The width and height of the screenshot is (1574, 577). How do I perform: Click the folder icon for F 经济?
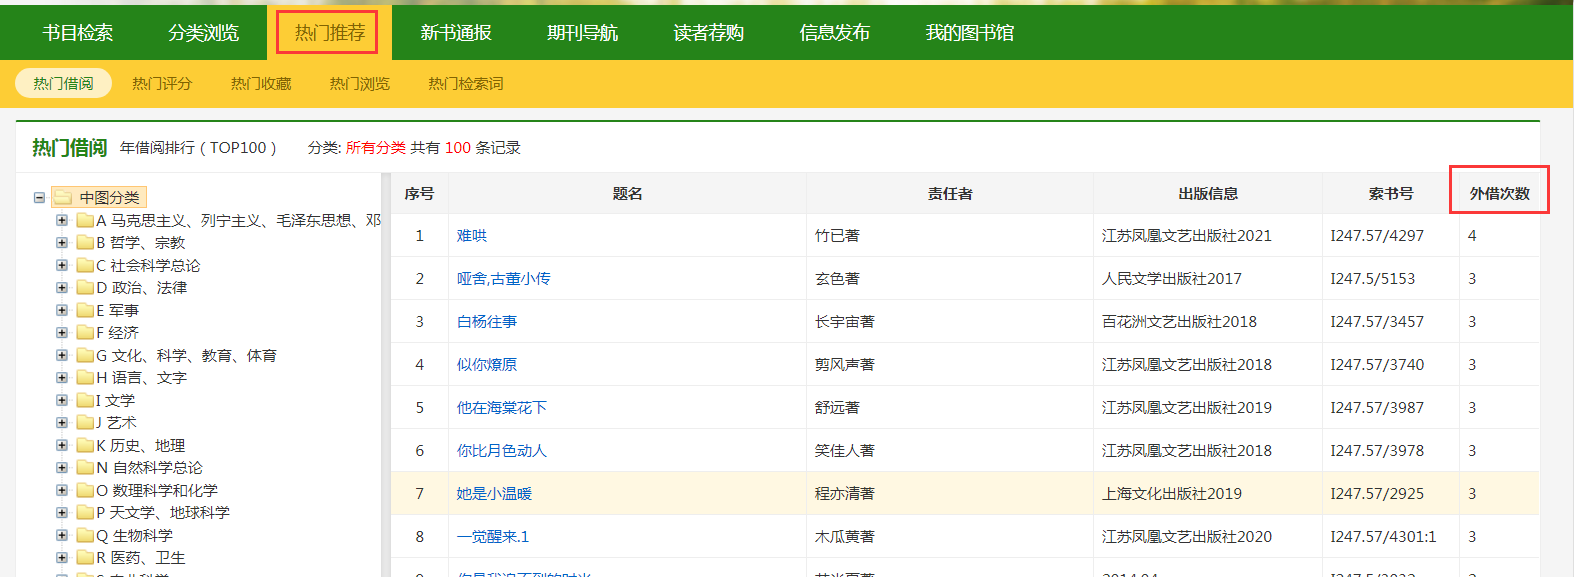point(85,333)
